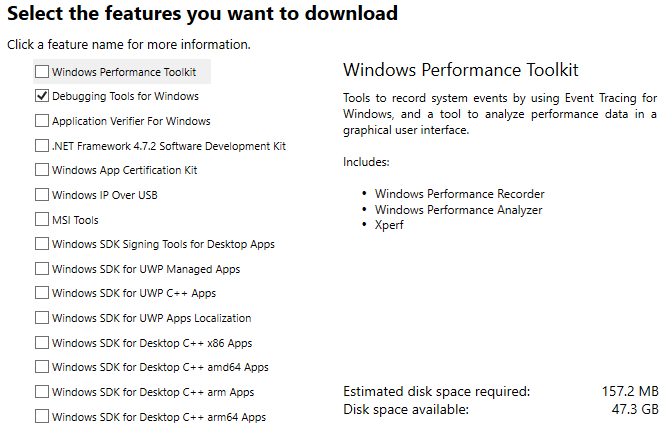Tick Windows SDK for Desktop C++ amd64 Apps
The height and width of the screenshot is (435, 669).
(41, 367)
